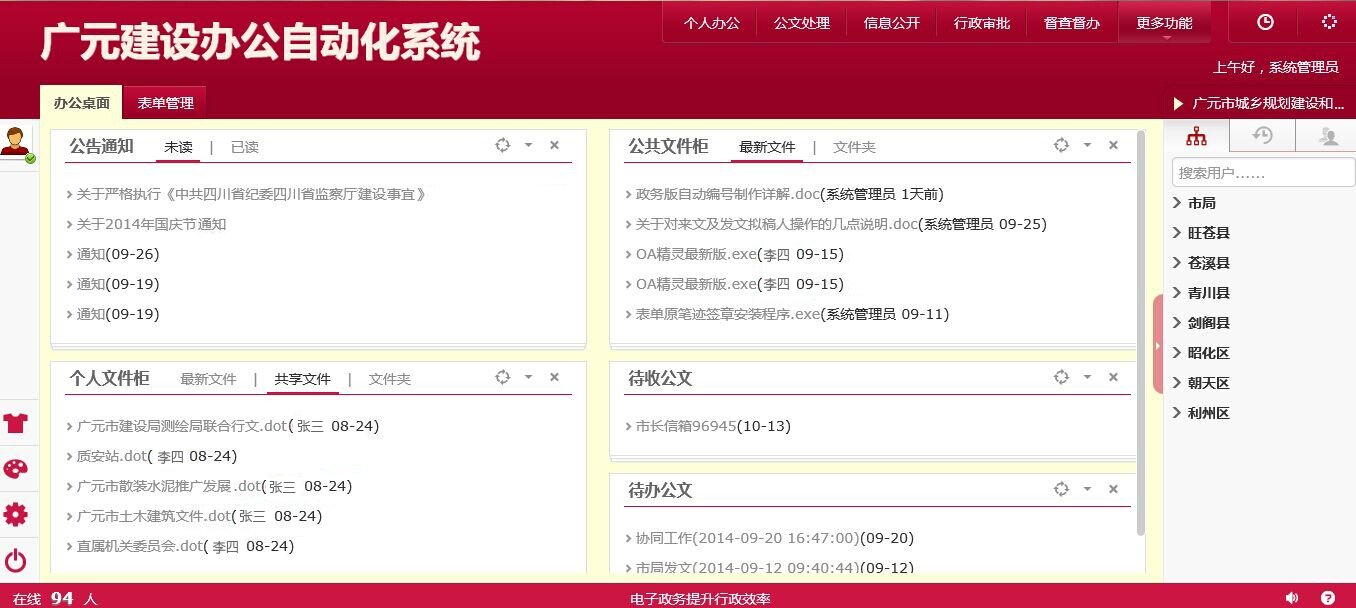Image resolution: width=1356 pixels, height=608 pixels.
Task: Open the 关于2014年国庆节通知 link
Action: 151,224
